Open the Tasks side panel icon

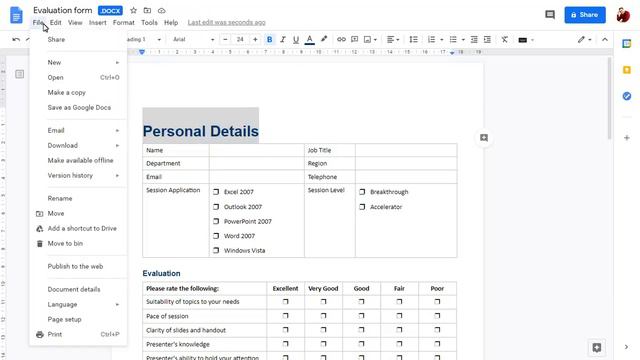pyautogui.click(x=627, y=96)
